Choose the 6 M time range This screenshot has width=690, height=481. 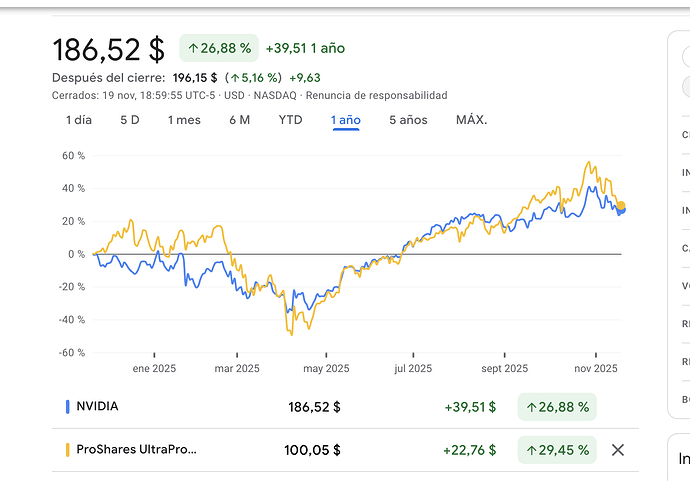[239, 120]
